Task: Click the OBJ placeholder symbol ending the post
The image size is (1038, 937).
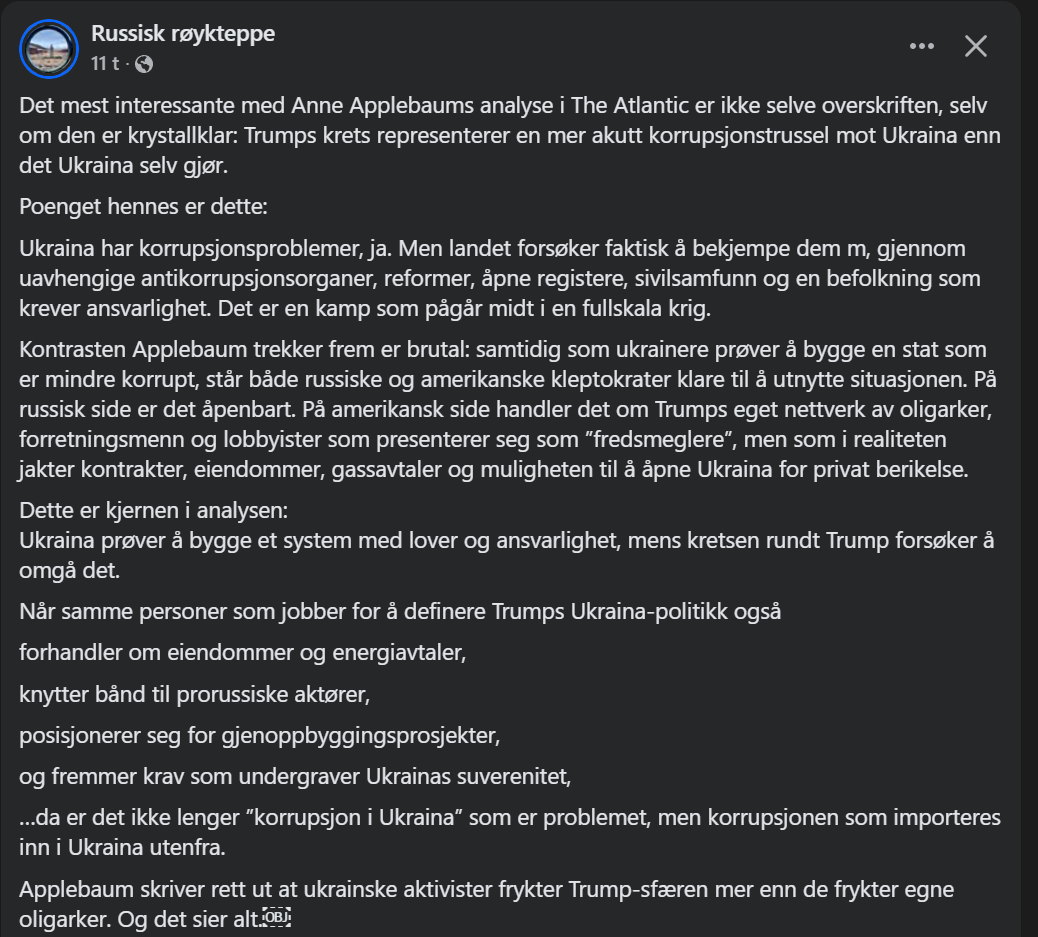Action: [x=275, y=918]
